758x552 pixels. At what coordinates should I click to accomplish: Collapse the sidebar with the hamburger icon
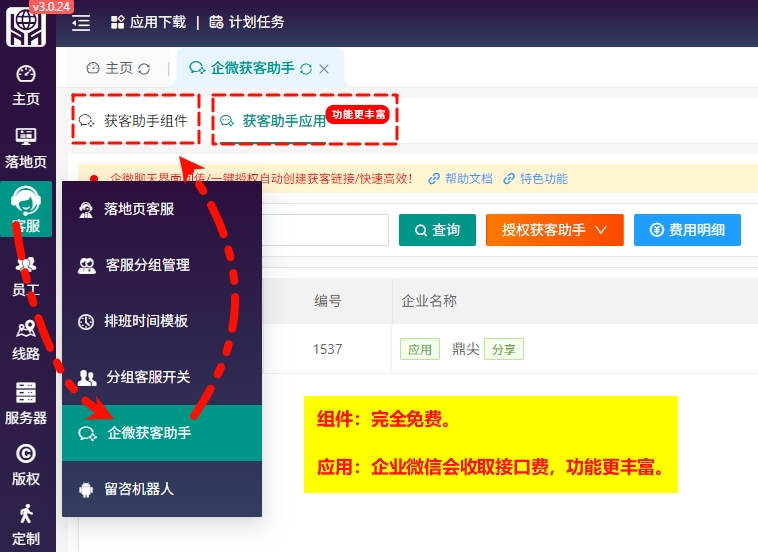pos(81,22)
